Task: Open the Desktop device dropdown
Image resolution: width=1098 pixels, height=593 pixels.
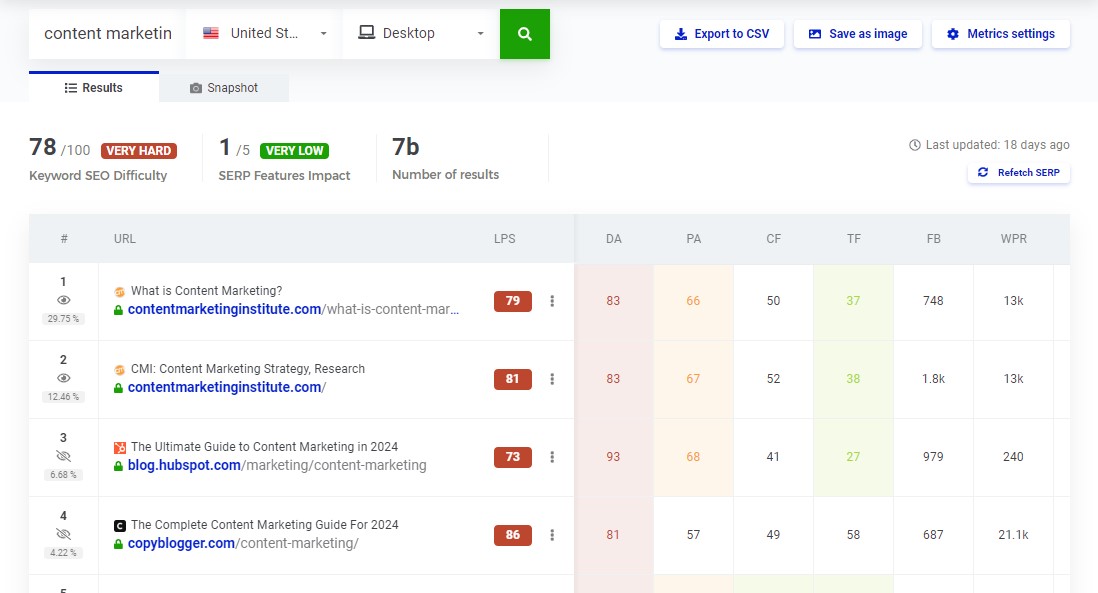Action: coord(421,34)
